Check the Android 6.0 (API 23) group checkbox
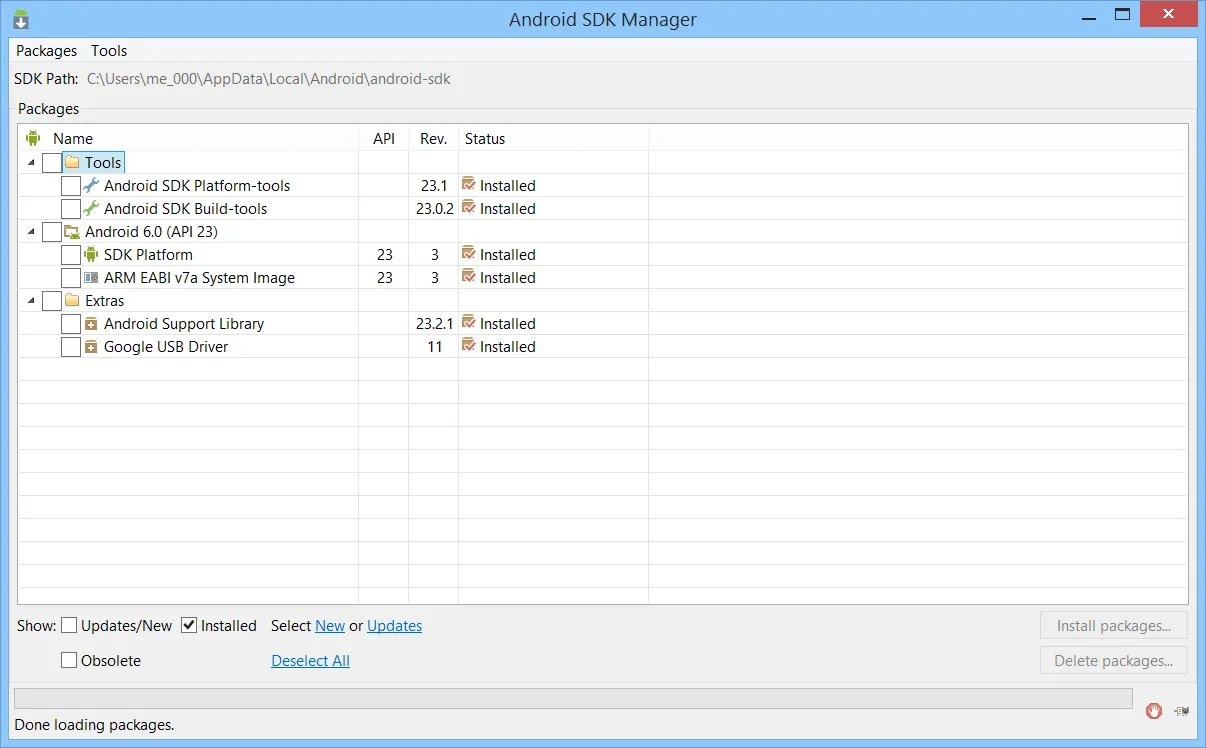Image resolution: width=1206 pixels, height=748 pixels. click(x=52, y=232)
